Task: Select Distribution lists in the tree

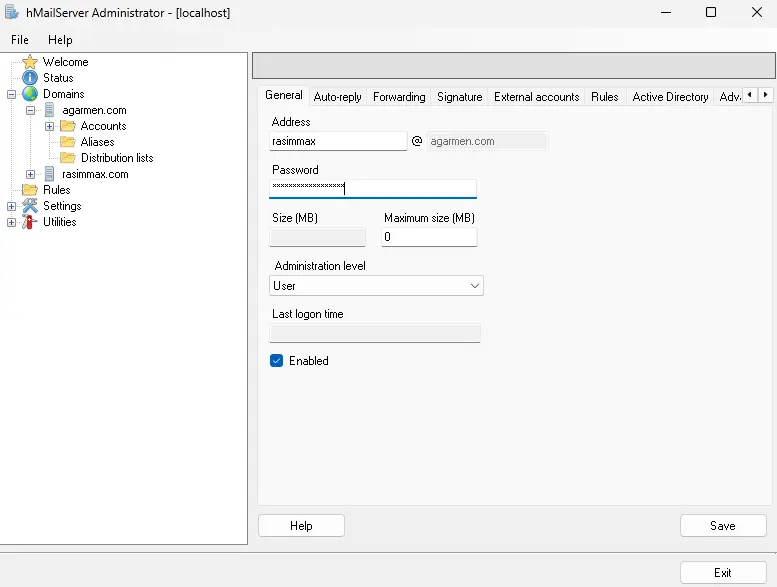Action: (117, 158)
